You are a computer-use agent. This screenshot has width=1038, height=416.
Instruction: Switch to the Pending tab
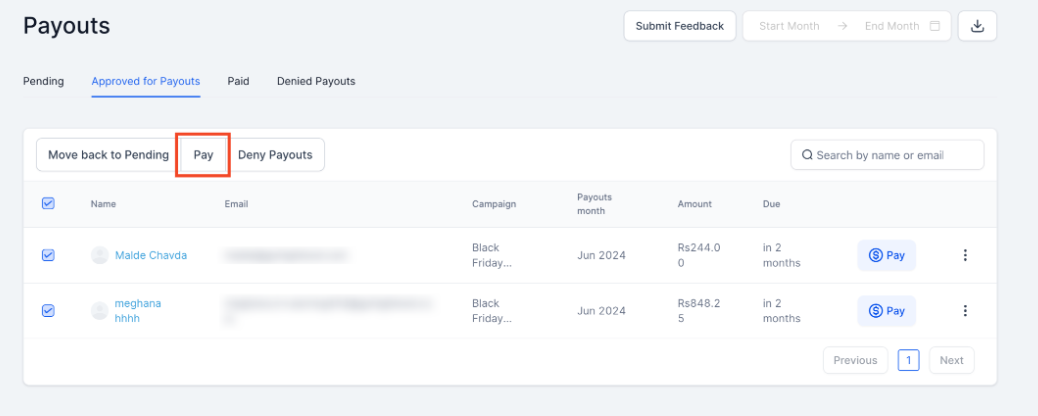click(x=43, y=81)
